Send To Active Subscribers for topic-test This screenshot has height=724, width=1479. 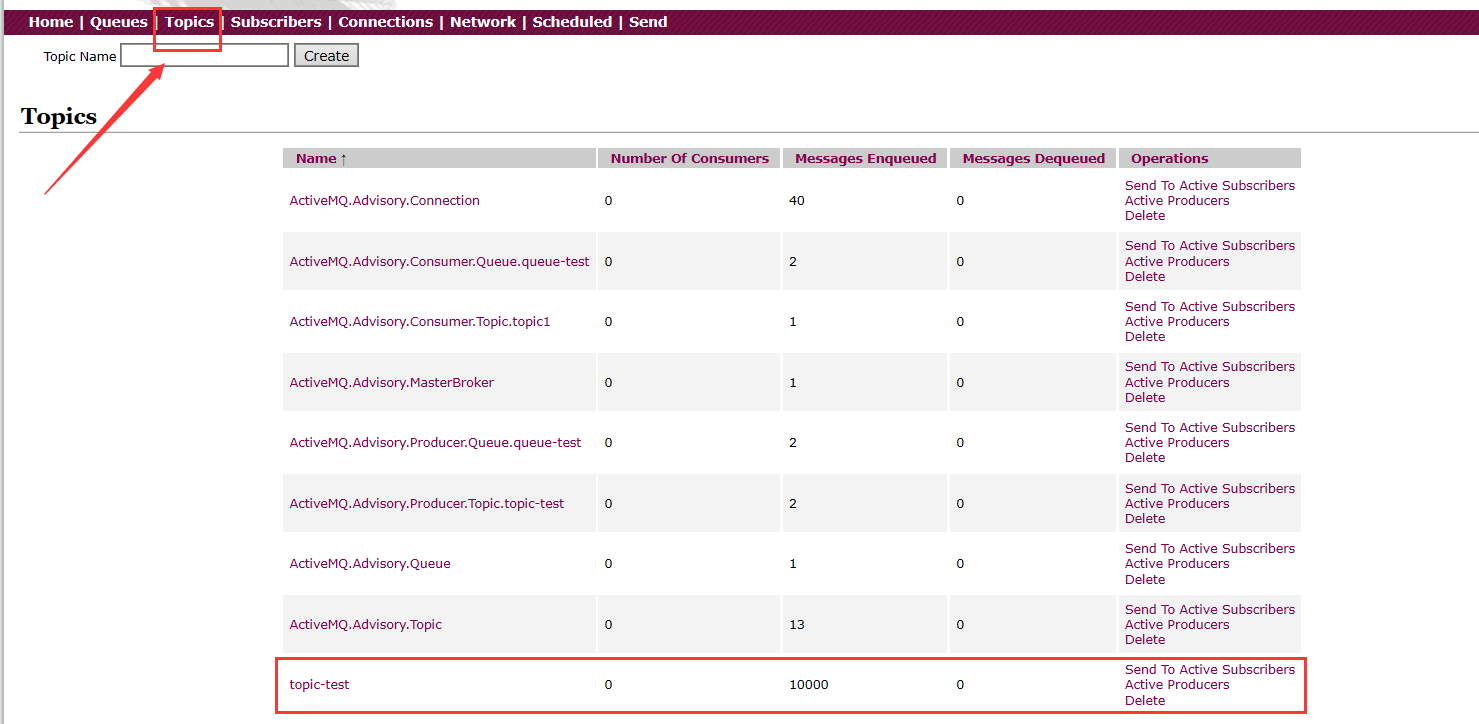tap(1209, 670)
